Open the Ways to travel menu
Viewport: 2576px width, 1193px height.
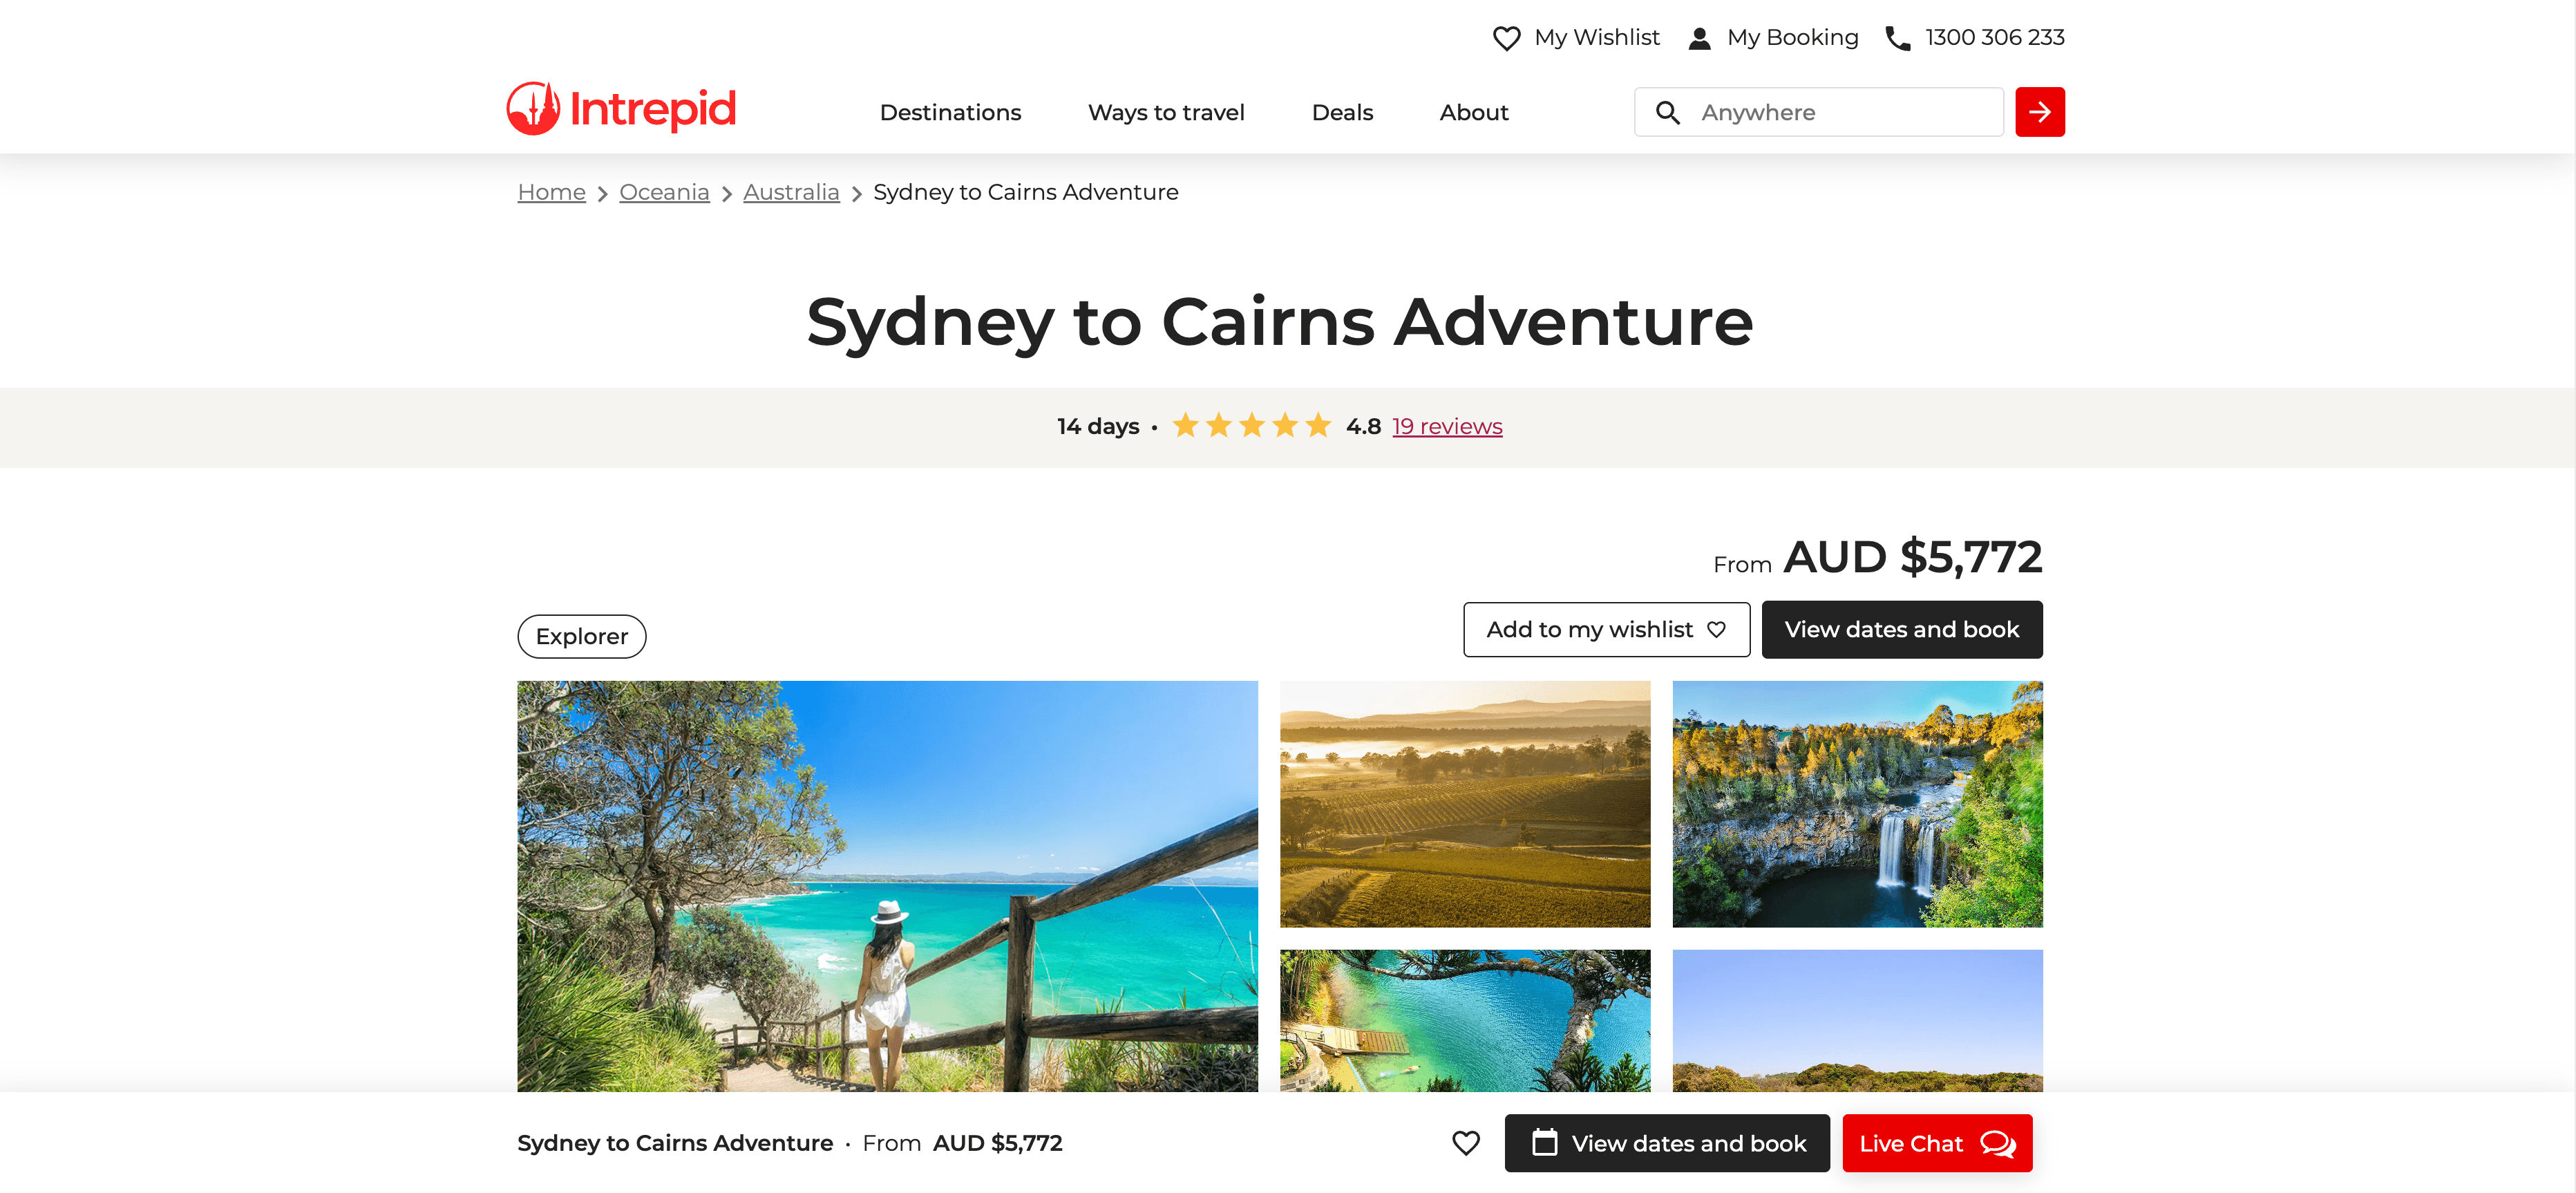(1166, 112)
